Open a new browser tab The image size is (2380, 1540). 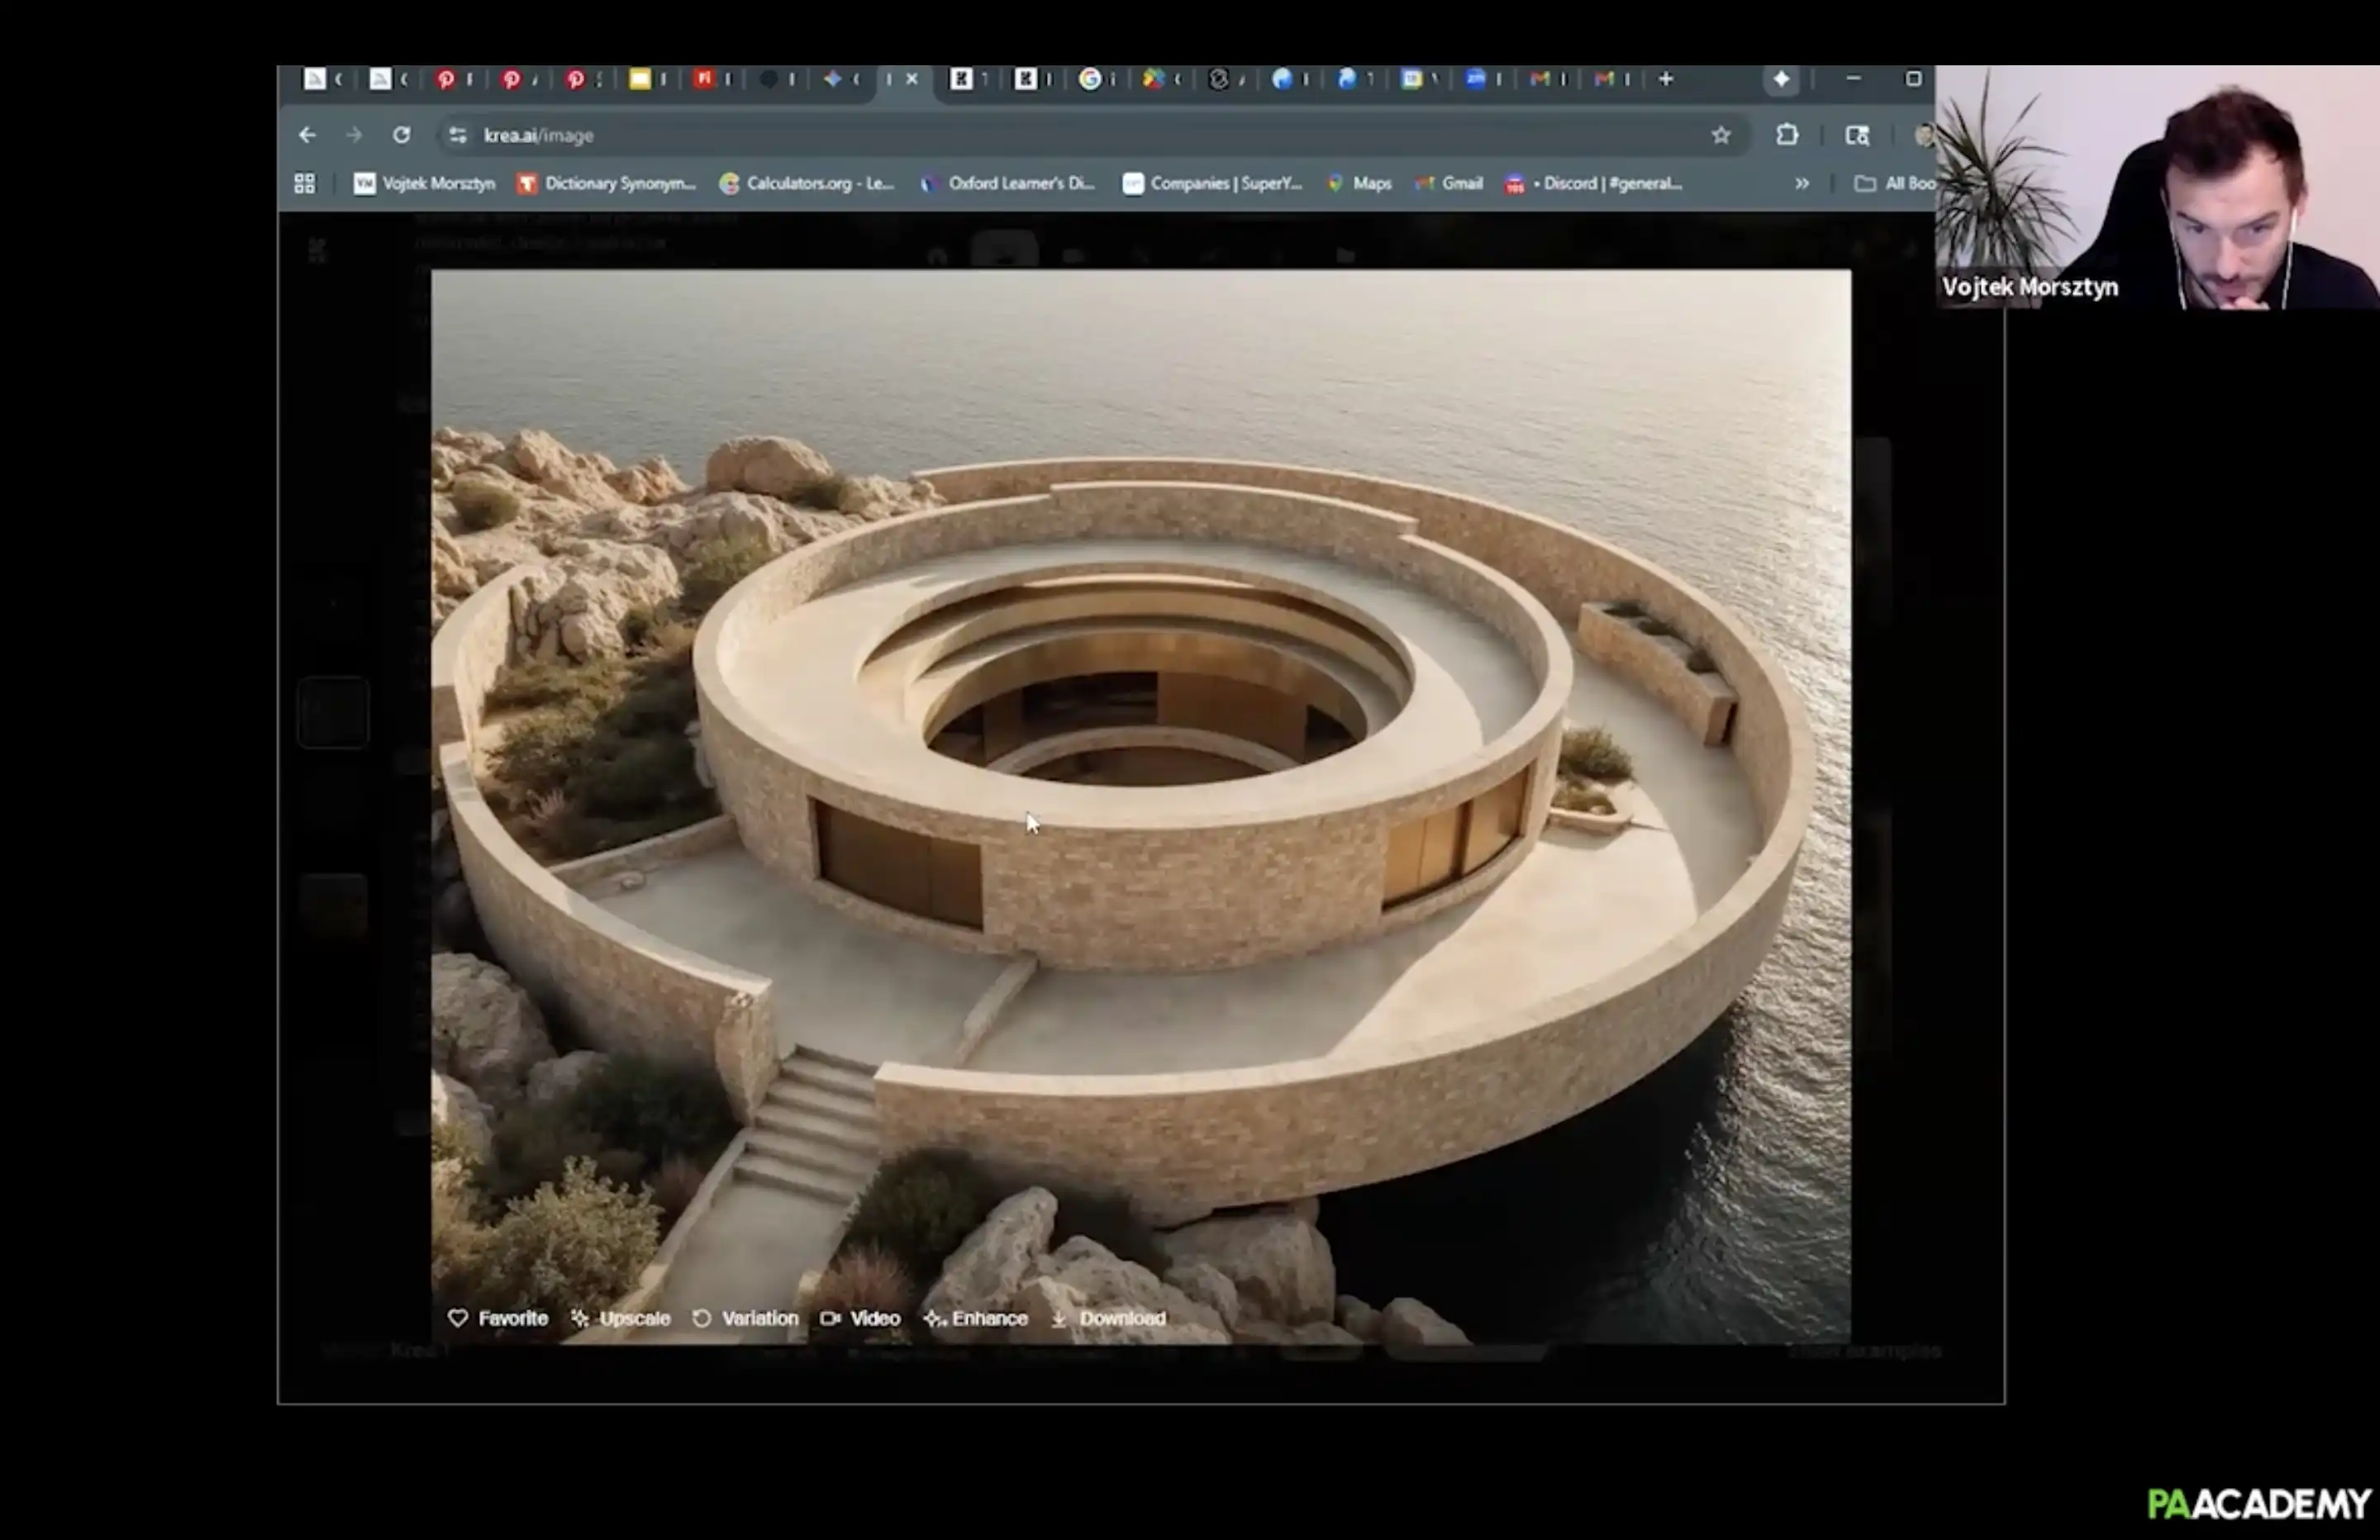1665,79
